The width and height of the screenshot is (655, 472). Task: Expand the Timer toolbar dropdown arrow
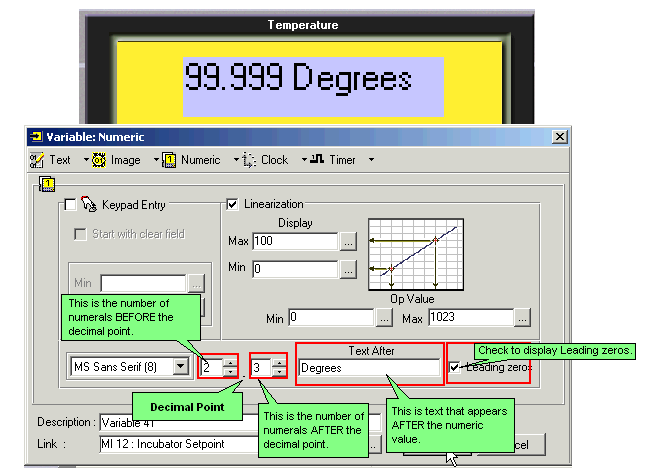pos(371,160)
